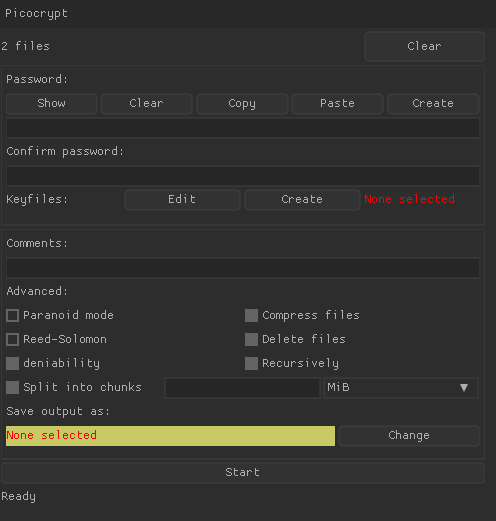The width and height of the screenshot is (496, 521).
Task: Paste a password from the clipboard
Action: coord(337,104)
